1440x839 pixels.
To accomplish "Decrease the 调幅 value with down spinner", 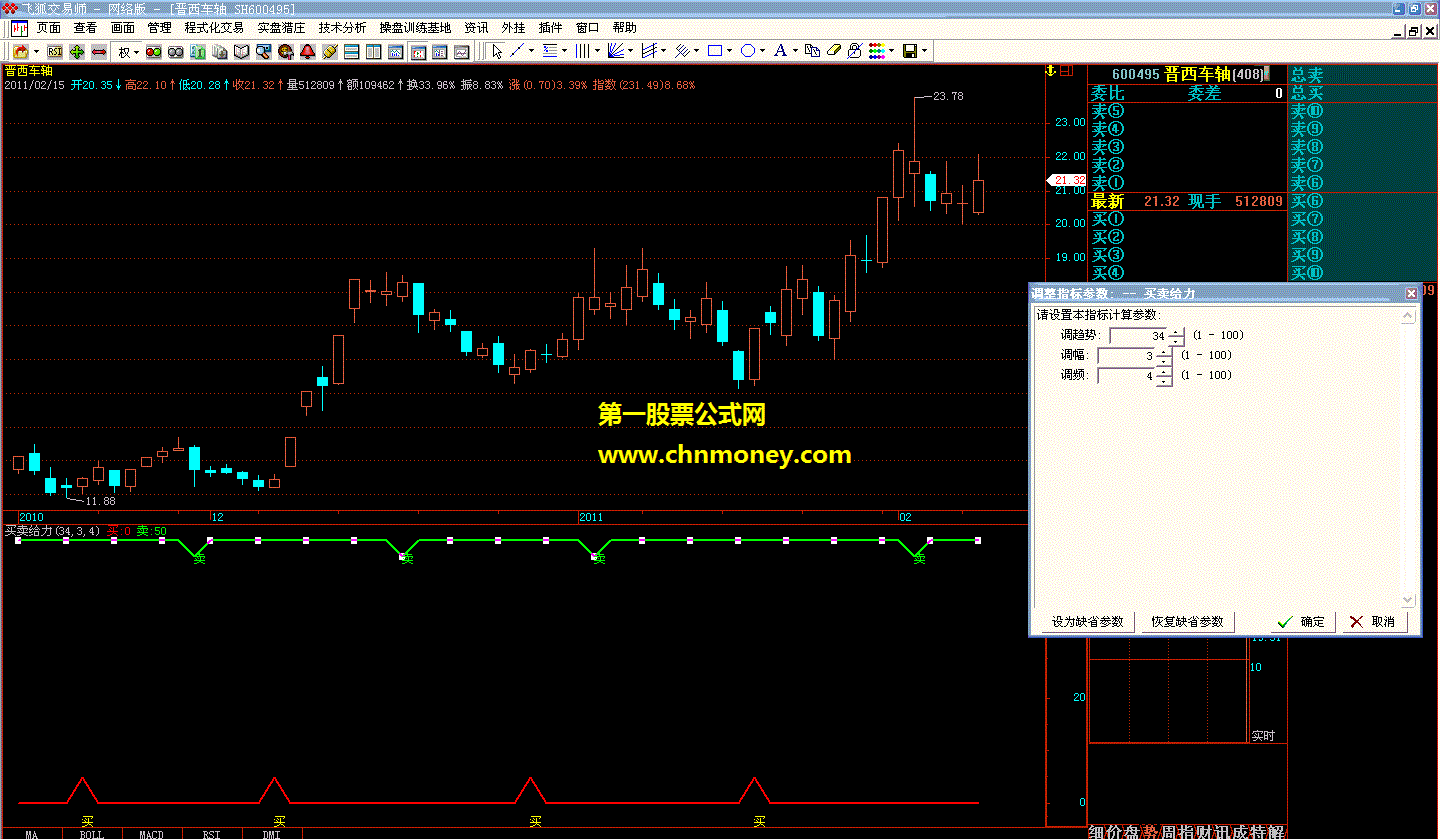I will pos(1164,360).
